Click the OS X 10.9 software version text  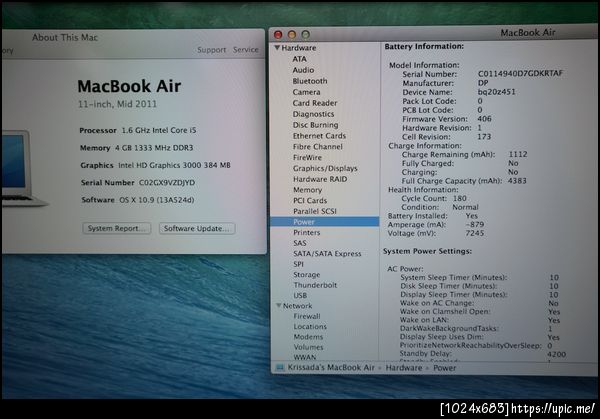(157, 200)
